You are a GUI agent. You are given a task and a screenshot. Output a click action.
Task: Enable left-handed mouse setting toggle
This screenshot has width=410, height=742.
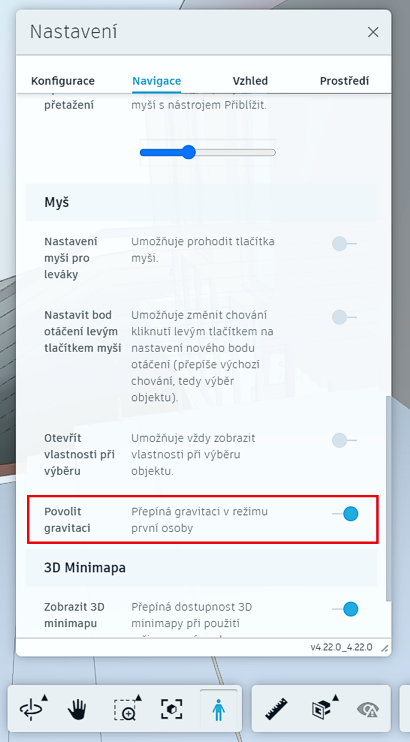[344, 244]
